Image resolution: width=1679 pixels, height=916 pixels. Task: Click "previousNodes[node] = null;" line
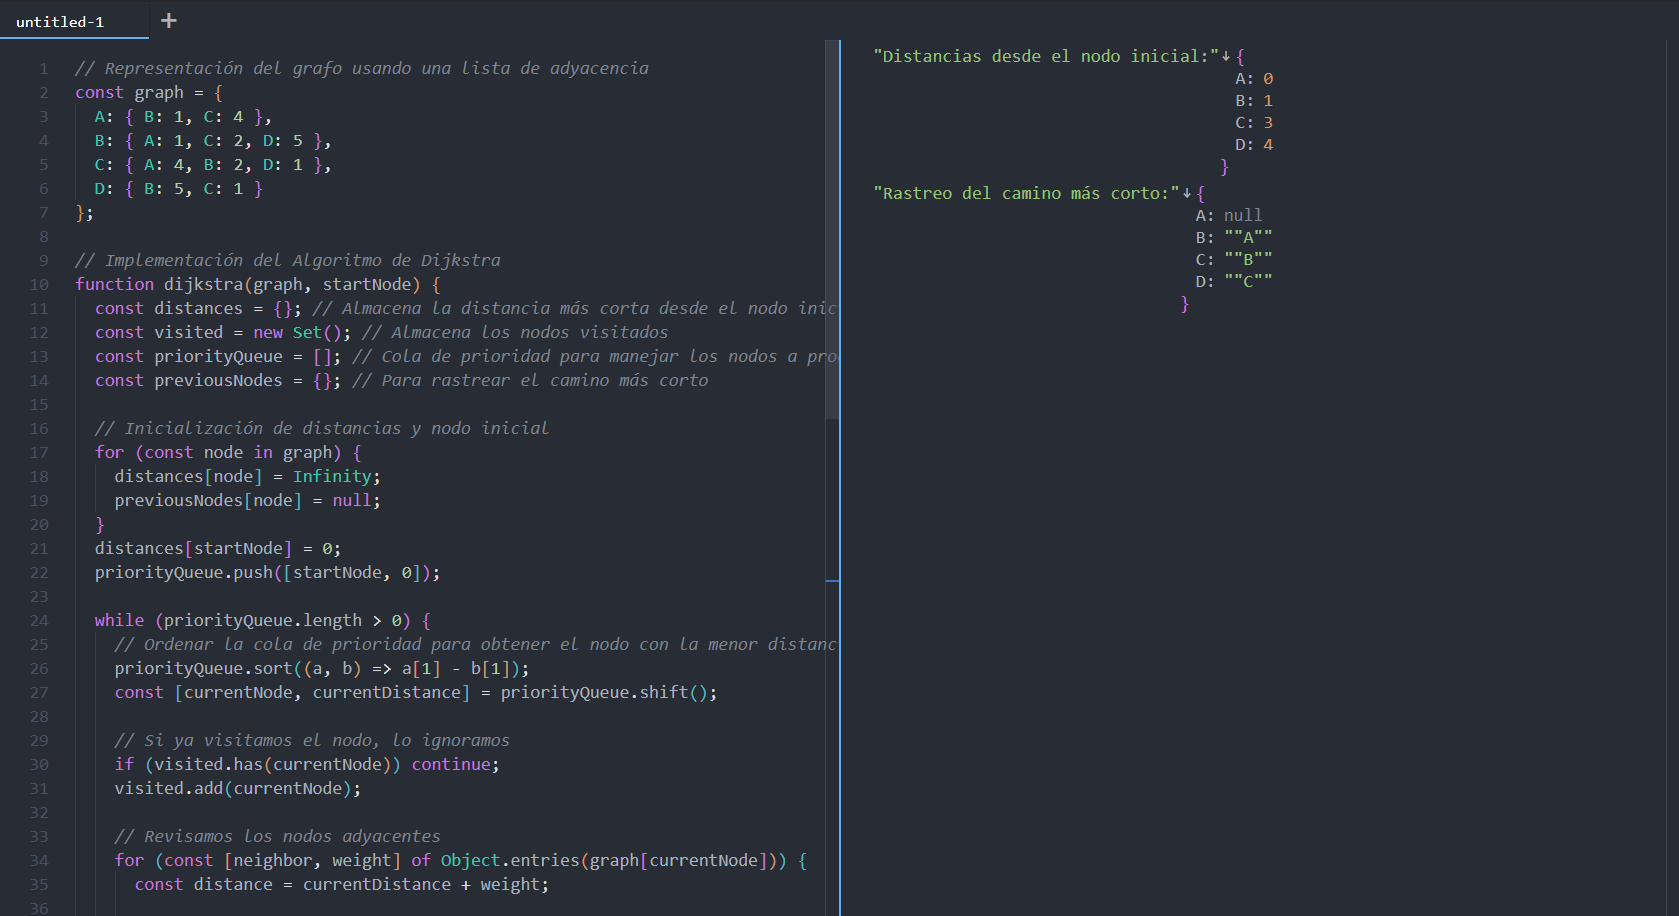pyautogui.click(x=247, y=501)
